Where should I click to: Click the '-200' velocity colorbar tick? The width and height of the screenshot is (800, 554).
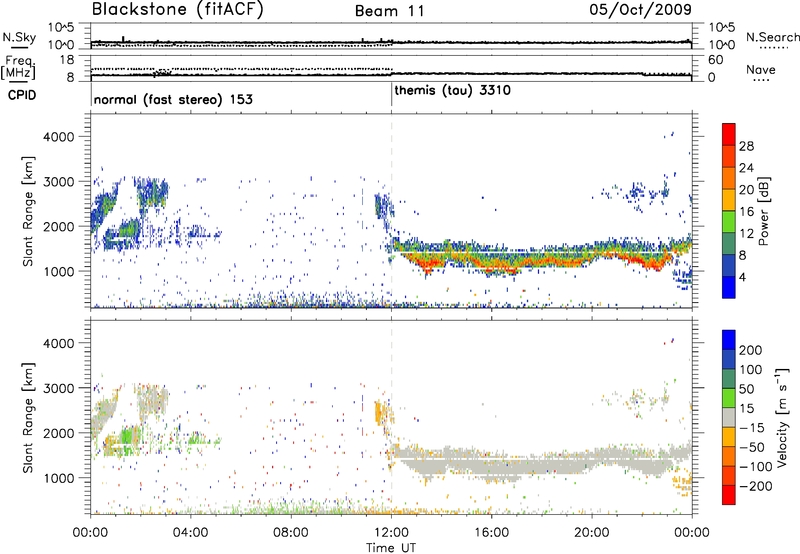pos(755,486)
